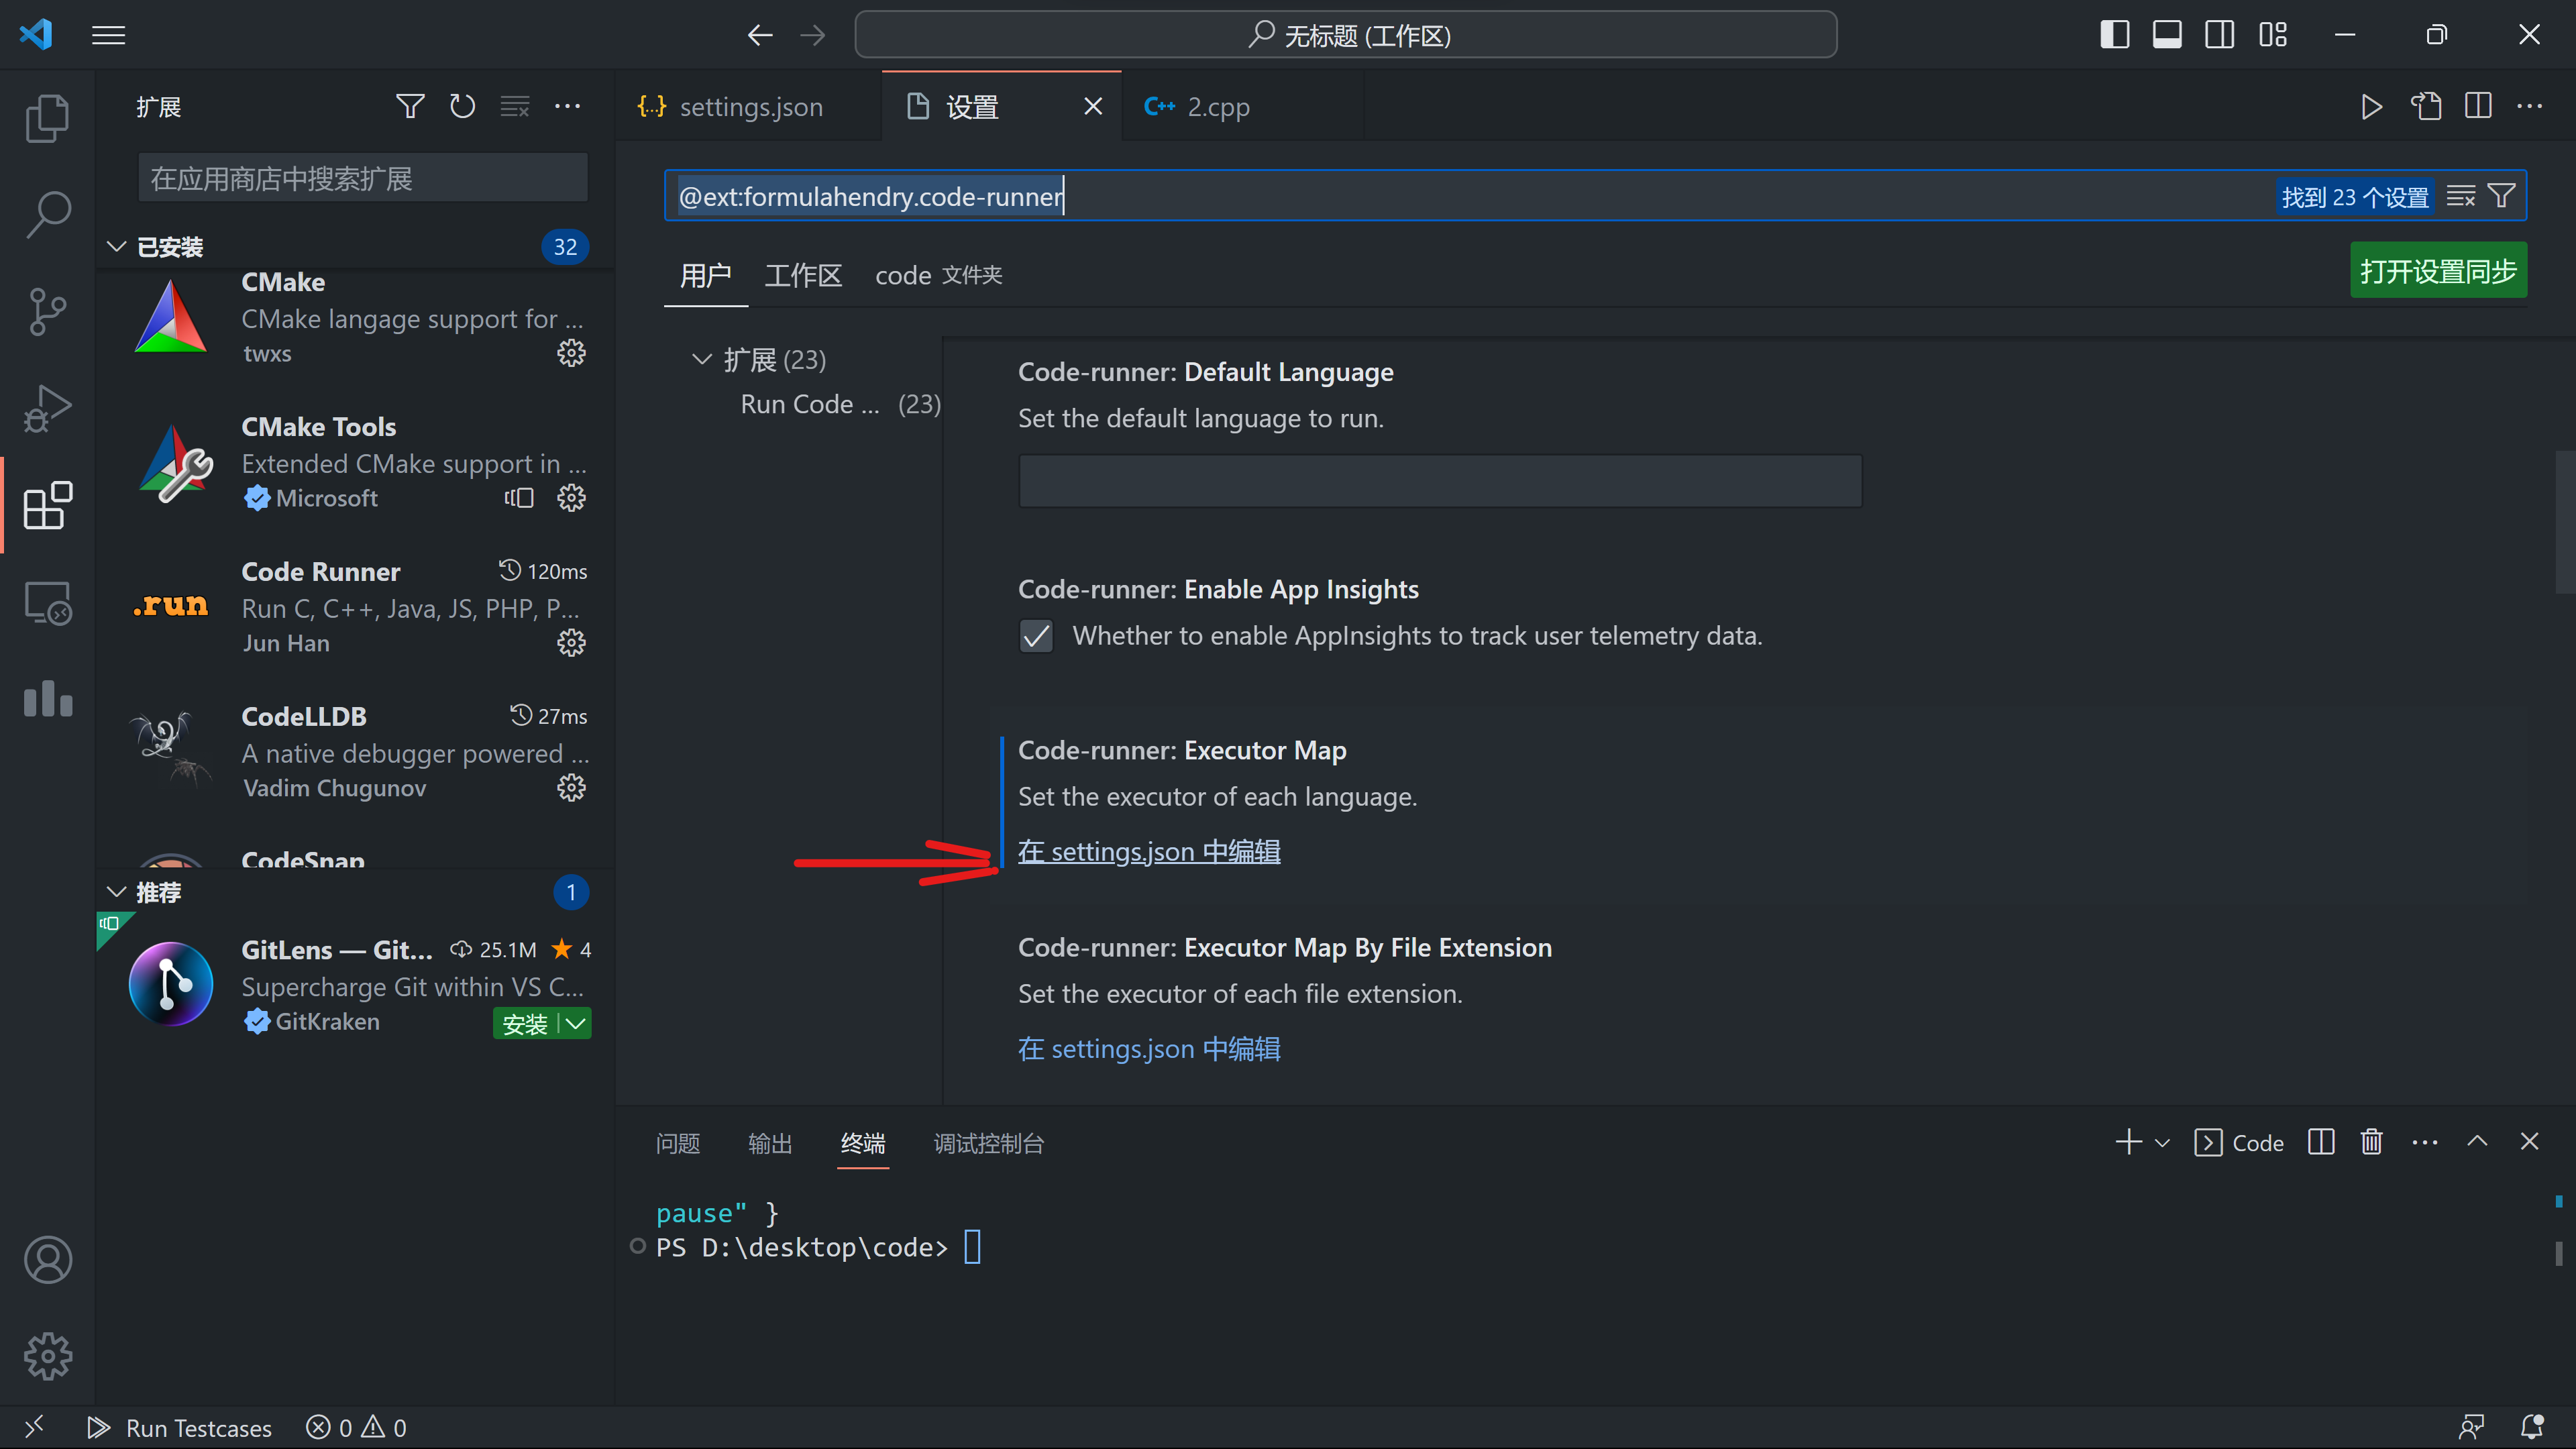
Task: Select code 文件夹 settings scope tab
Action: [938, 275]
